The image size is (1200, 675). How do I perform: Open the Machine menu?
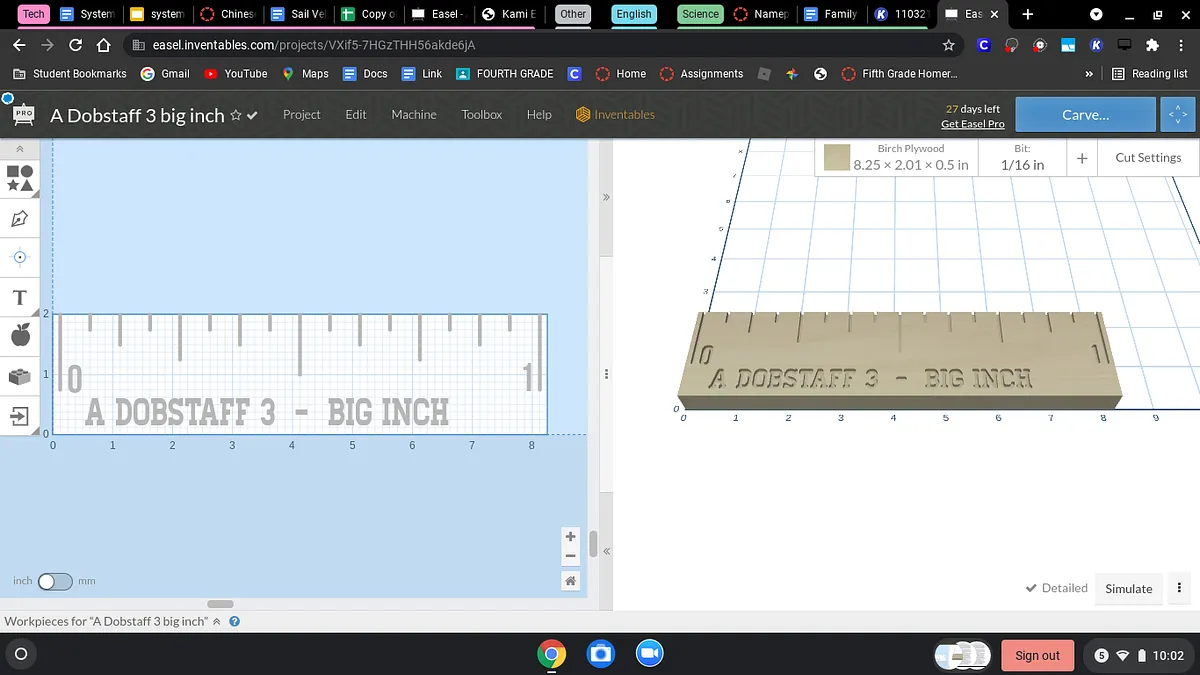413,115
